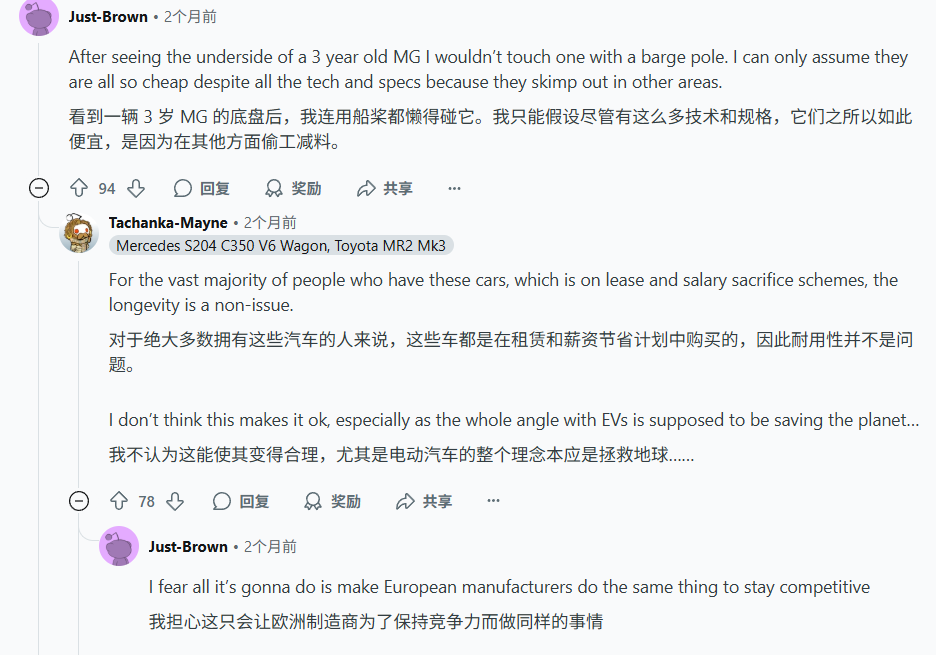Reply to Just-Brown's 94-vote comment
This screenshot has height=655, width=936.
click(202, 188)
